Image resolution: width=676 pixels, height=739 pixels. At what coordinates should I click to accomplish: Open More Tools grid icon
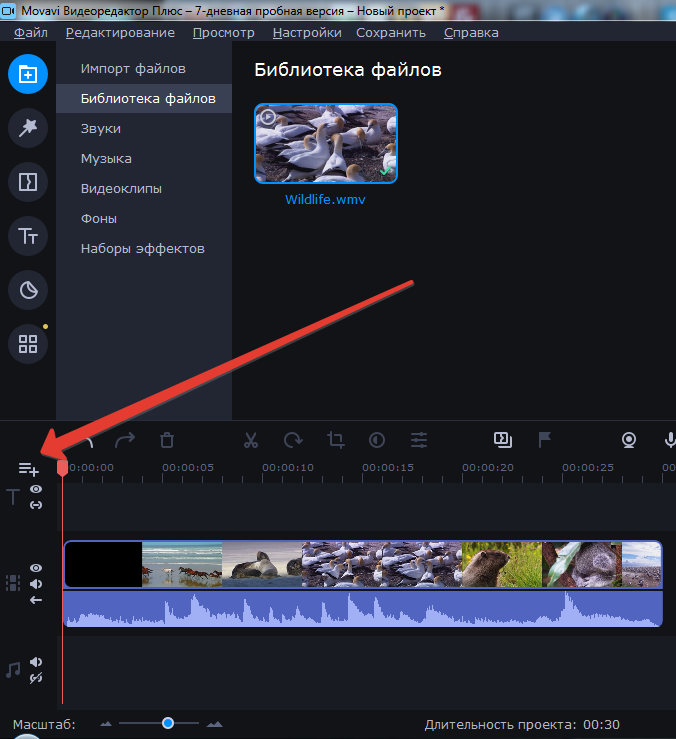point(28,345)
